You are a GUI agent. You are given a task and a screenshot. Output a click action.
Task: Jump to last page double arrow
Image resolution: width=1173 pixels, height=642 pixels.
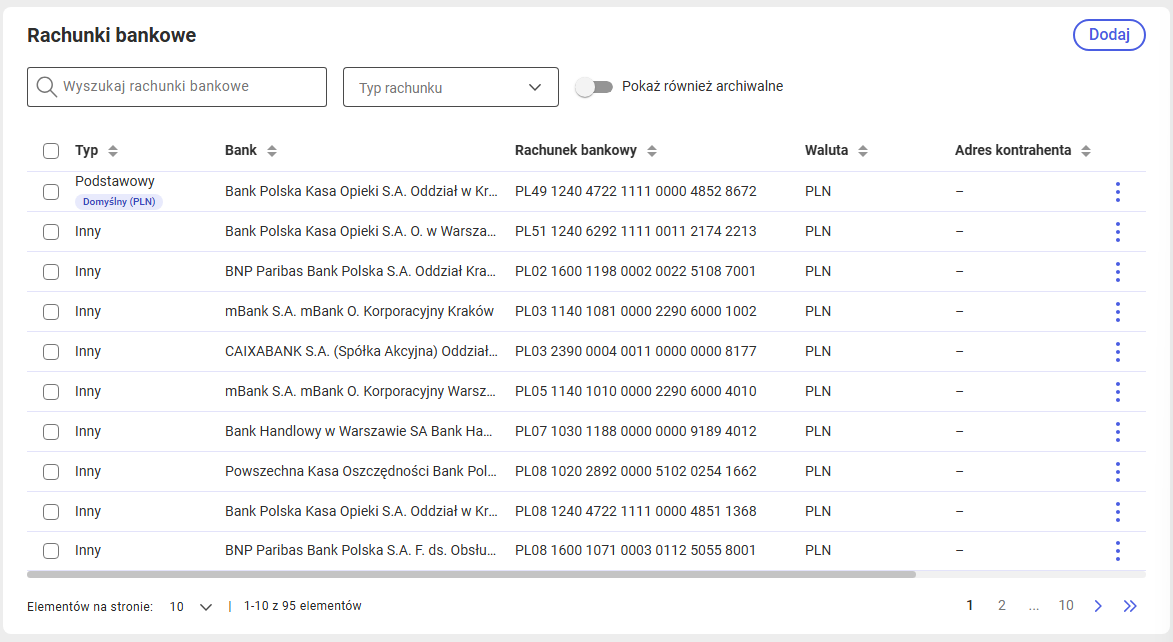click(x=1130, y=606)
